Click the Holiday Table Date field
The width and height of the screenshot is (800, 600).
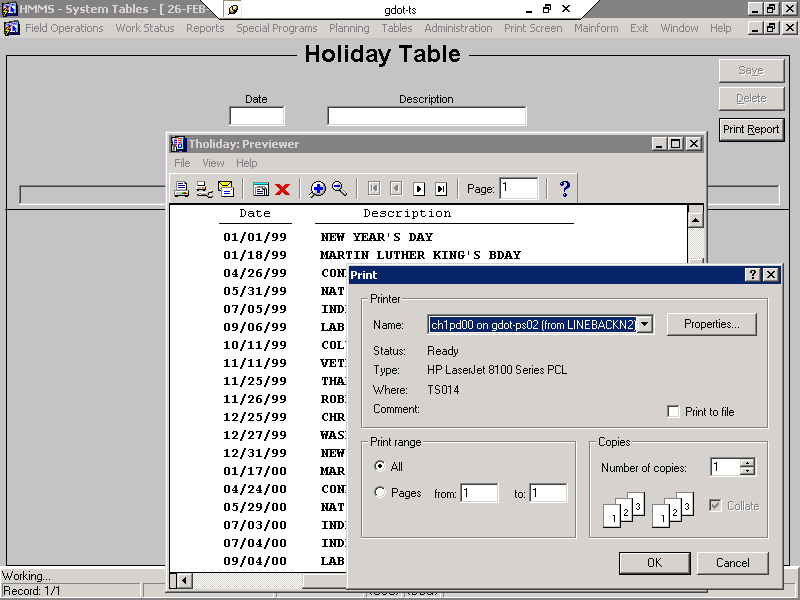point(257,116)
